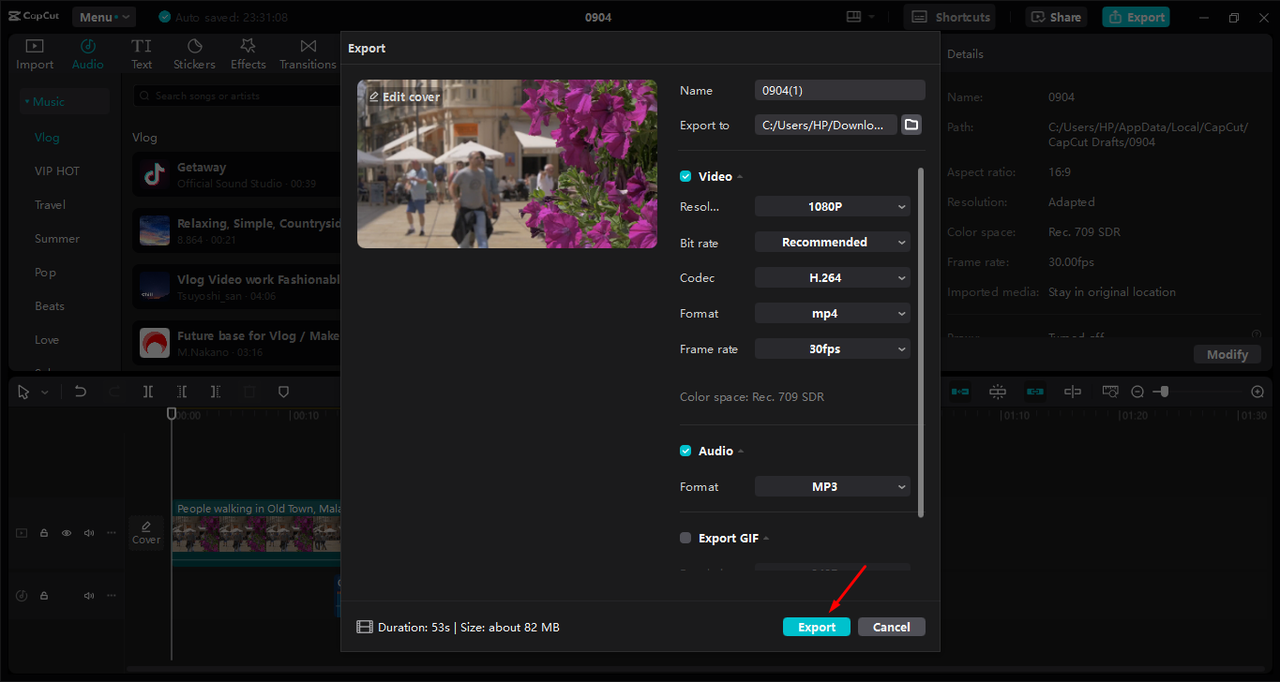Uncheck the Video export checkbox

pyautogui.click(x=686, y=176)
